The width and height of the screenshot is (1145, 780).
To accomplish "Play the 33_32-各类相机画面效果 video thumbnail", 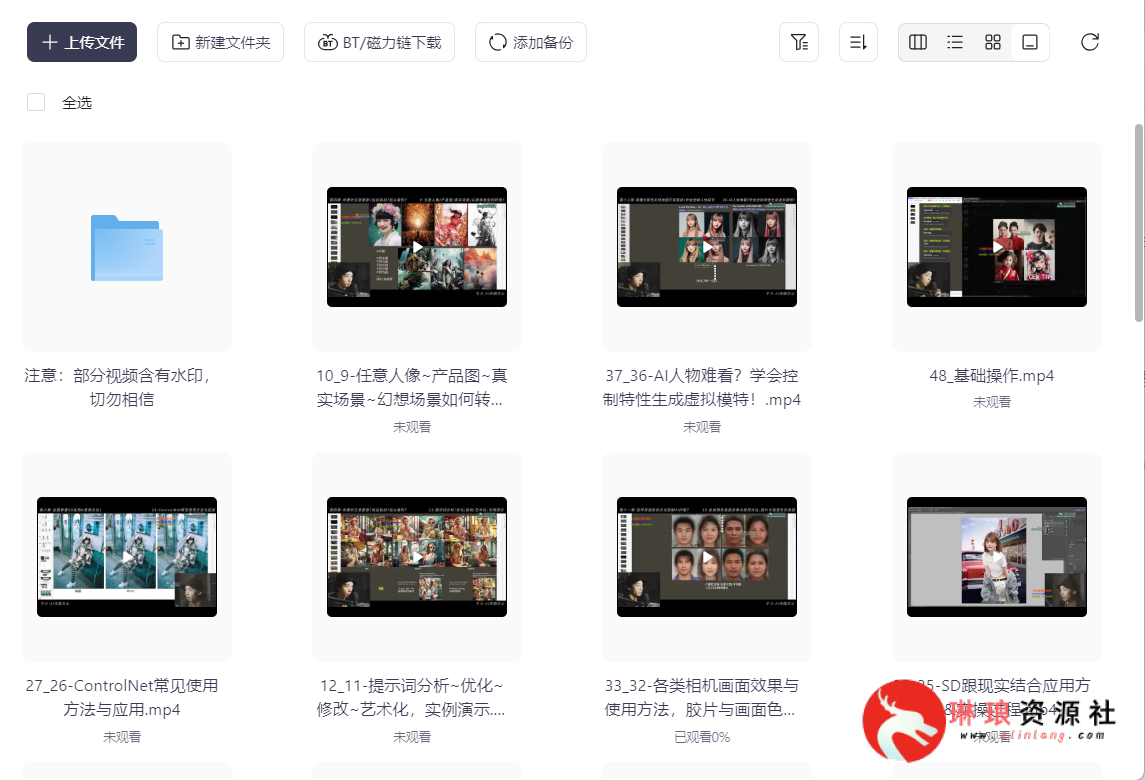I will [x=707, y=557].
